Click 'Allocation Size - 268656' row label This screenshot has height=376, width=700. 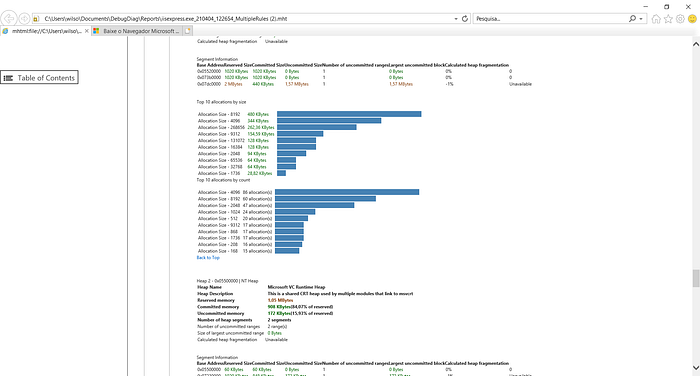point(221,127)
